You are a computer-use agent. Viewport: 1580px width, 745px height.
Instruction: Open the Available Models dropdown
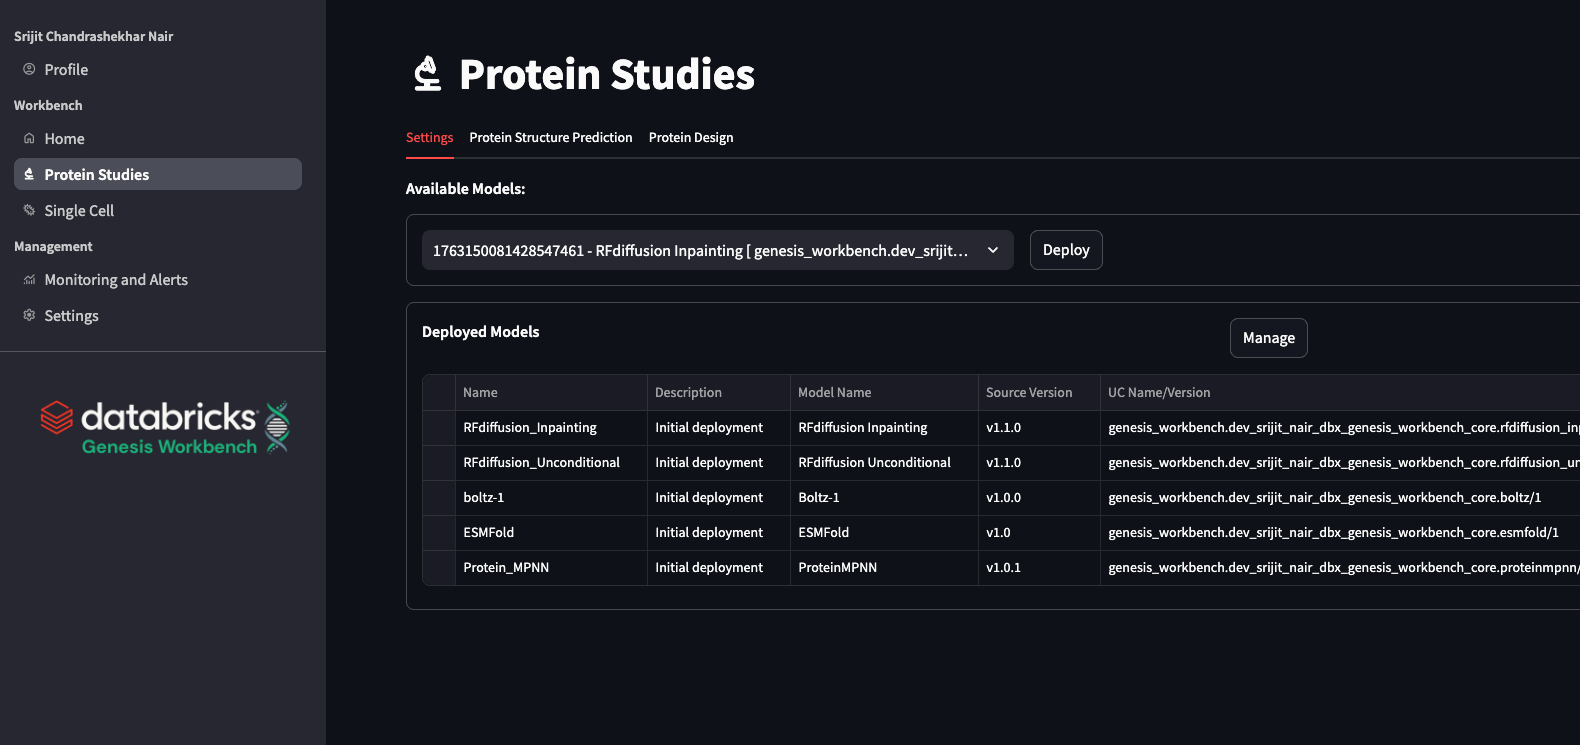coord(700,250)
